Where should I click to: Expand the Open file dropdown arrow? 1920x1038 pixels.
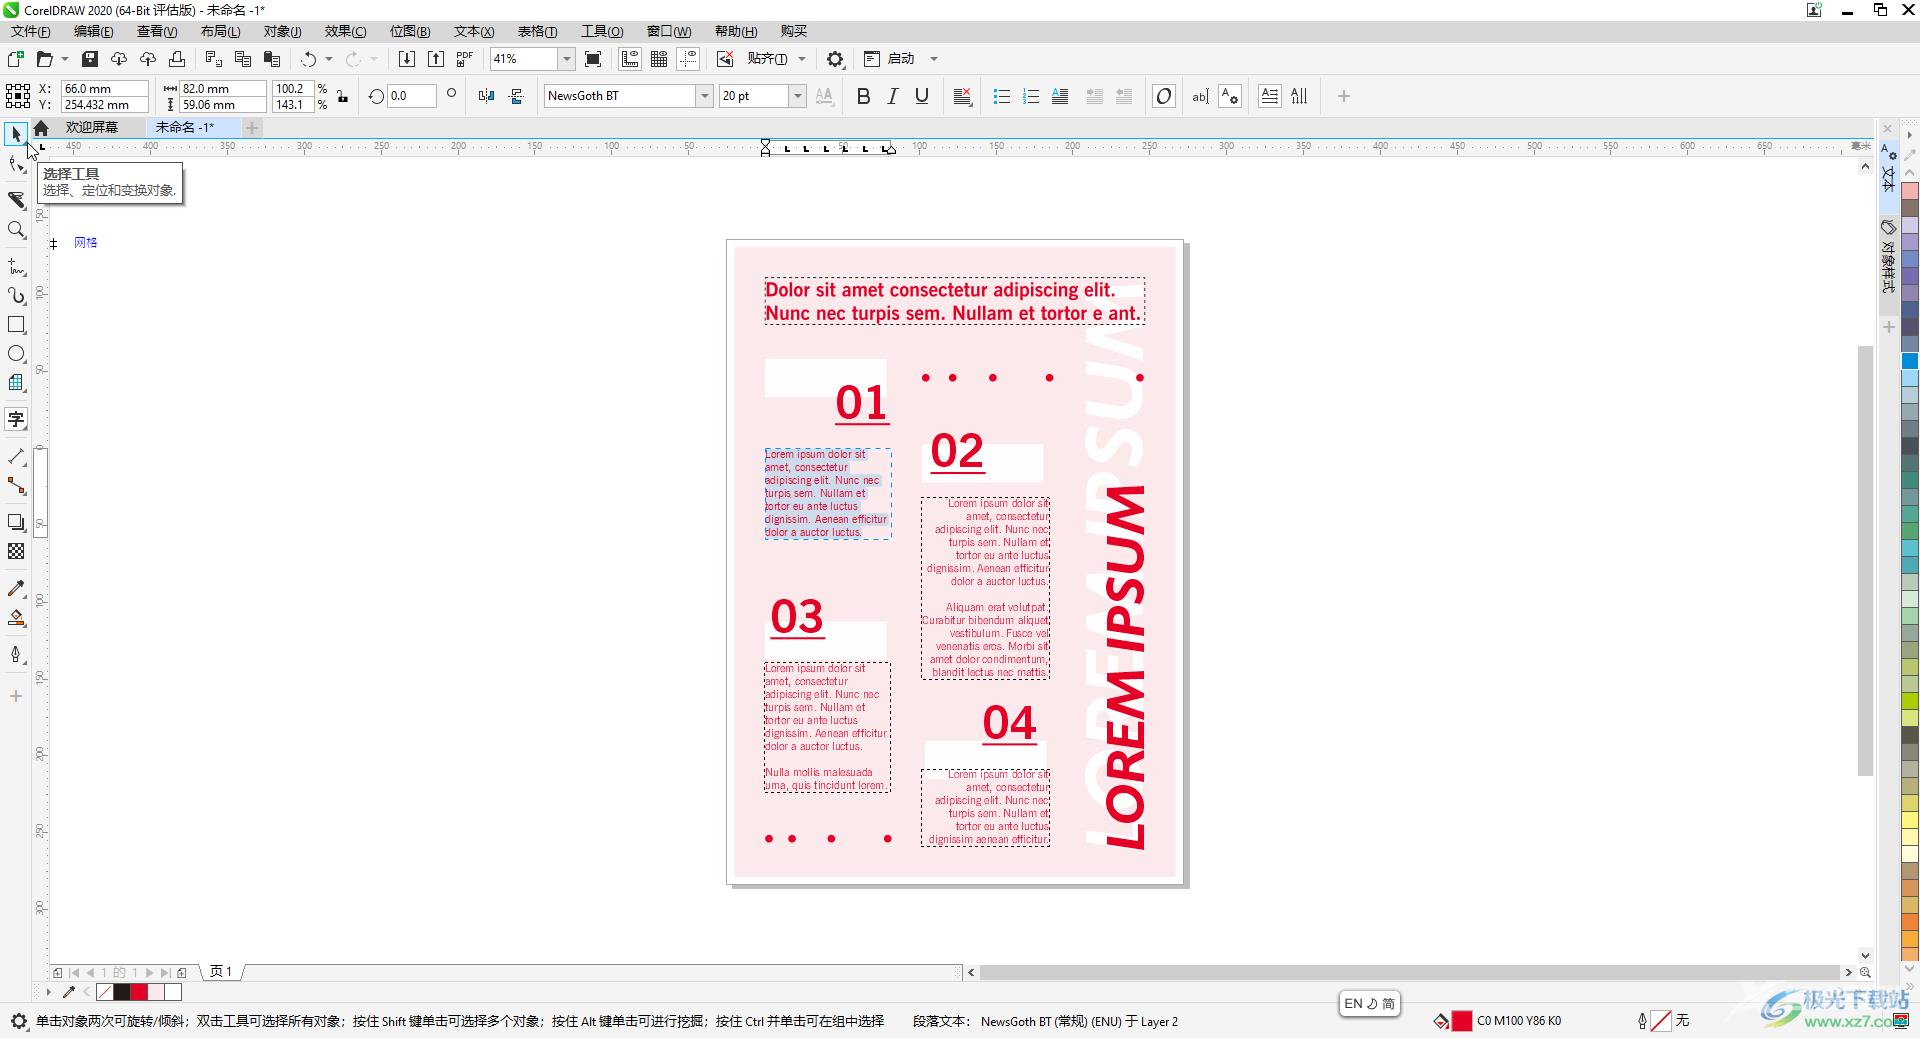(65, 59)
